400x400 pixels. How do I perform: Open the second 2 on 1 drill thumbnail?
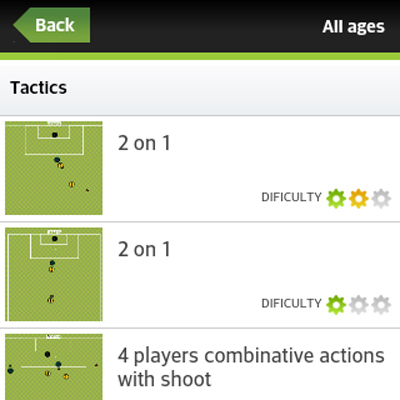(54, 274)
